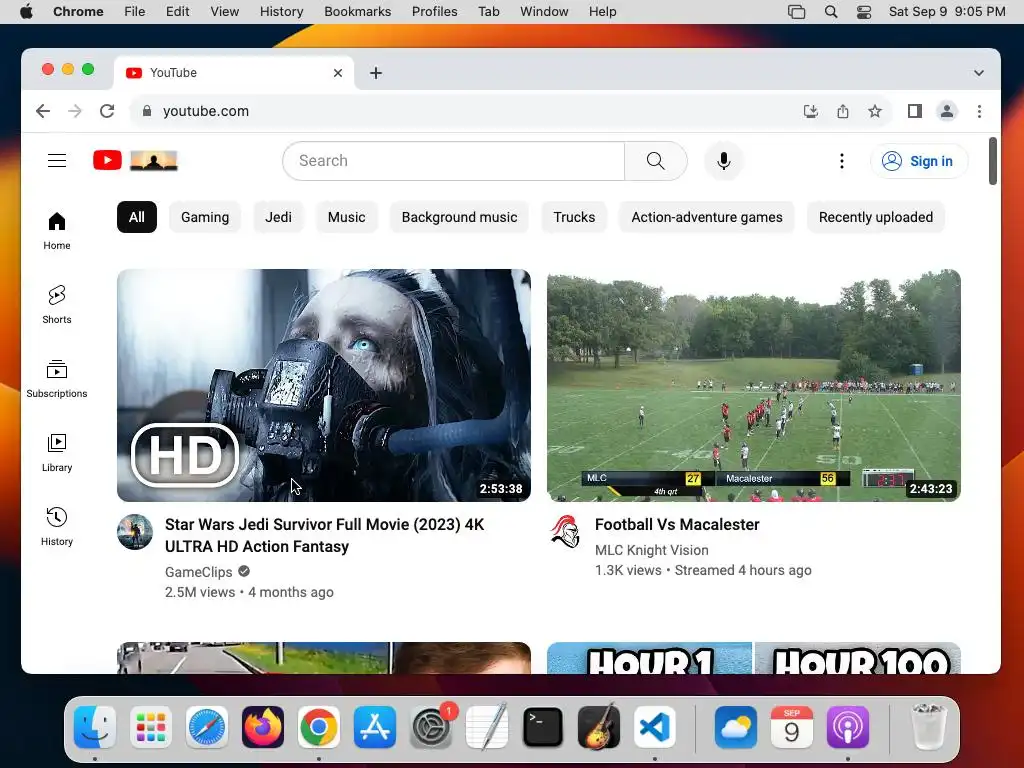This screenshot has height=768, width=1024.
Task: Open Shorts from the sidebar
Action: point(57,305)
